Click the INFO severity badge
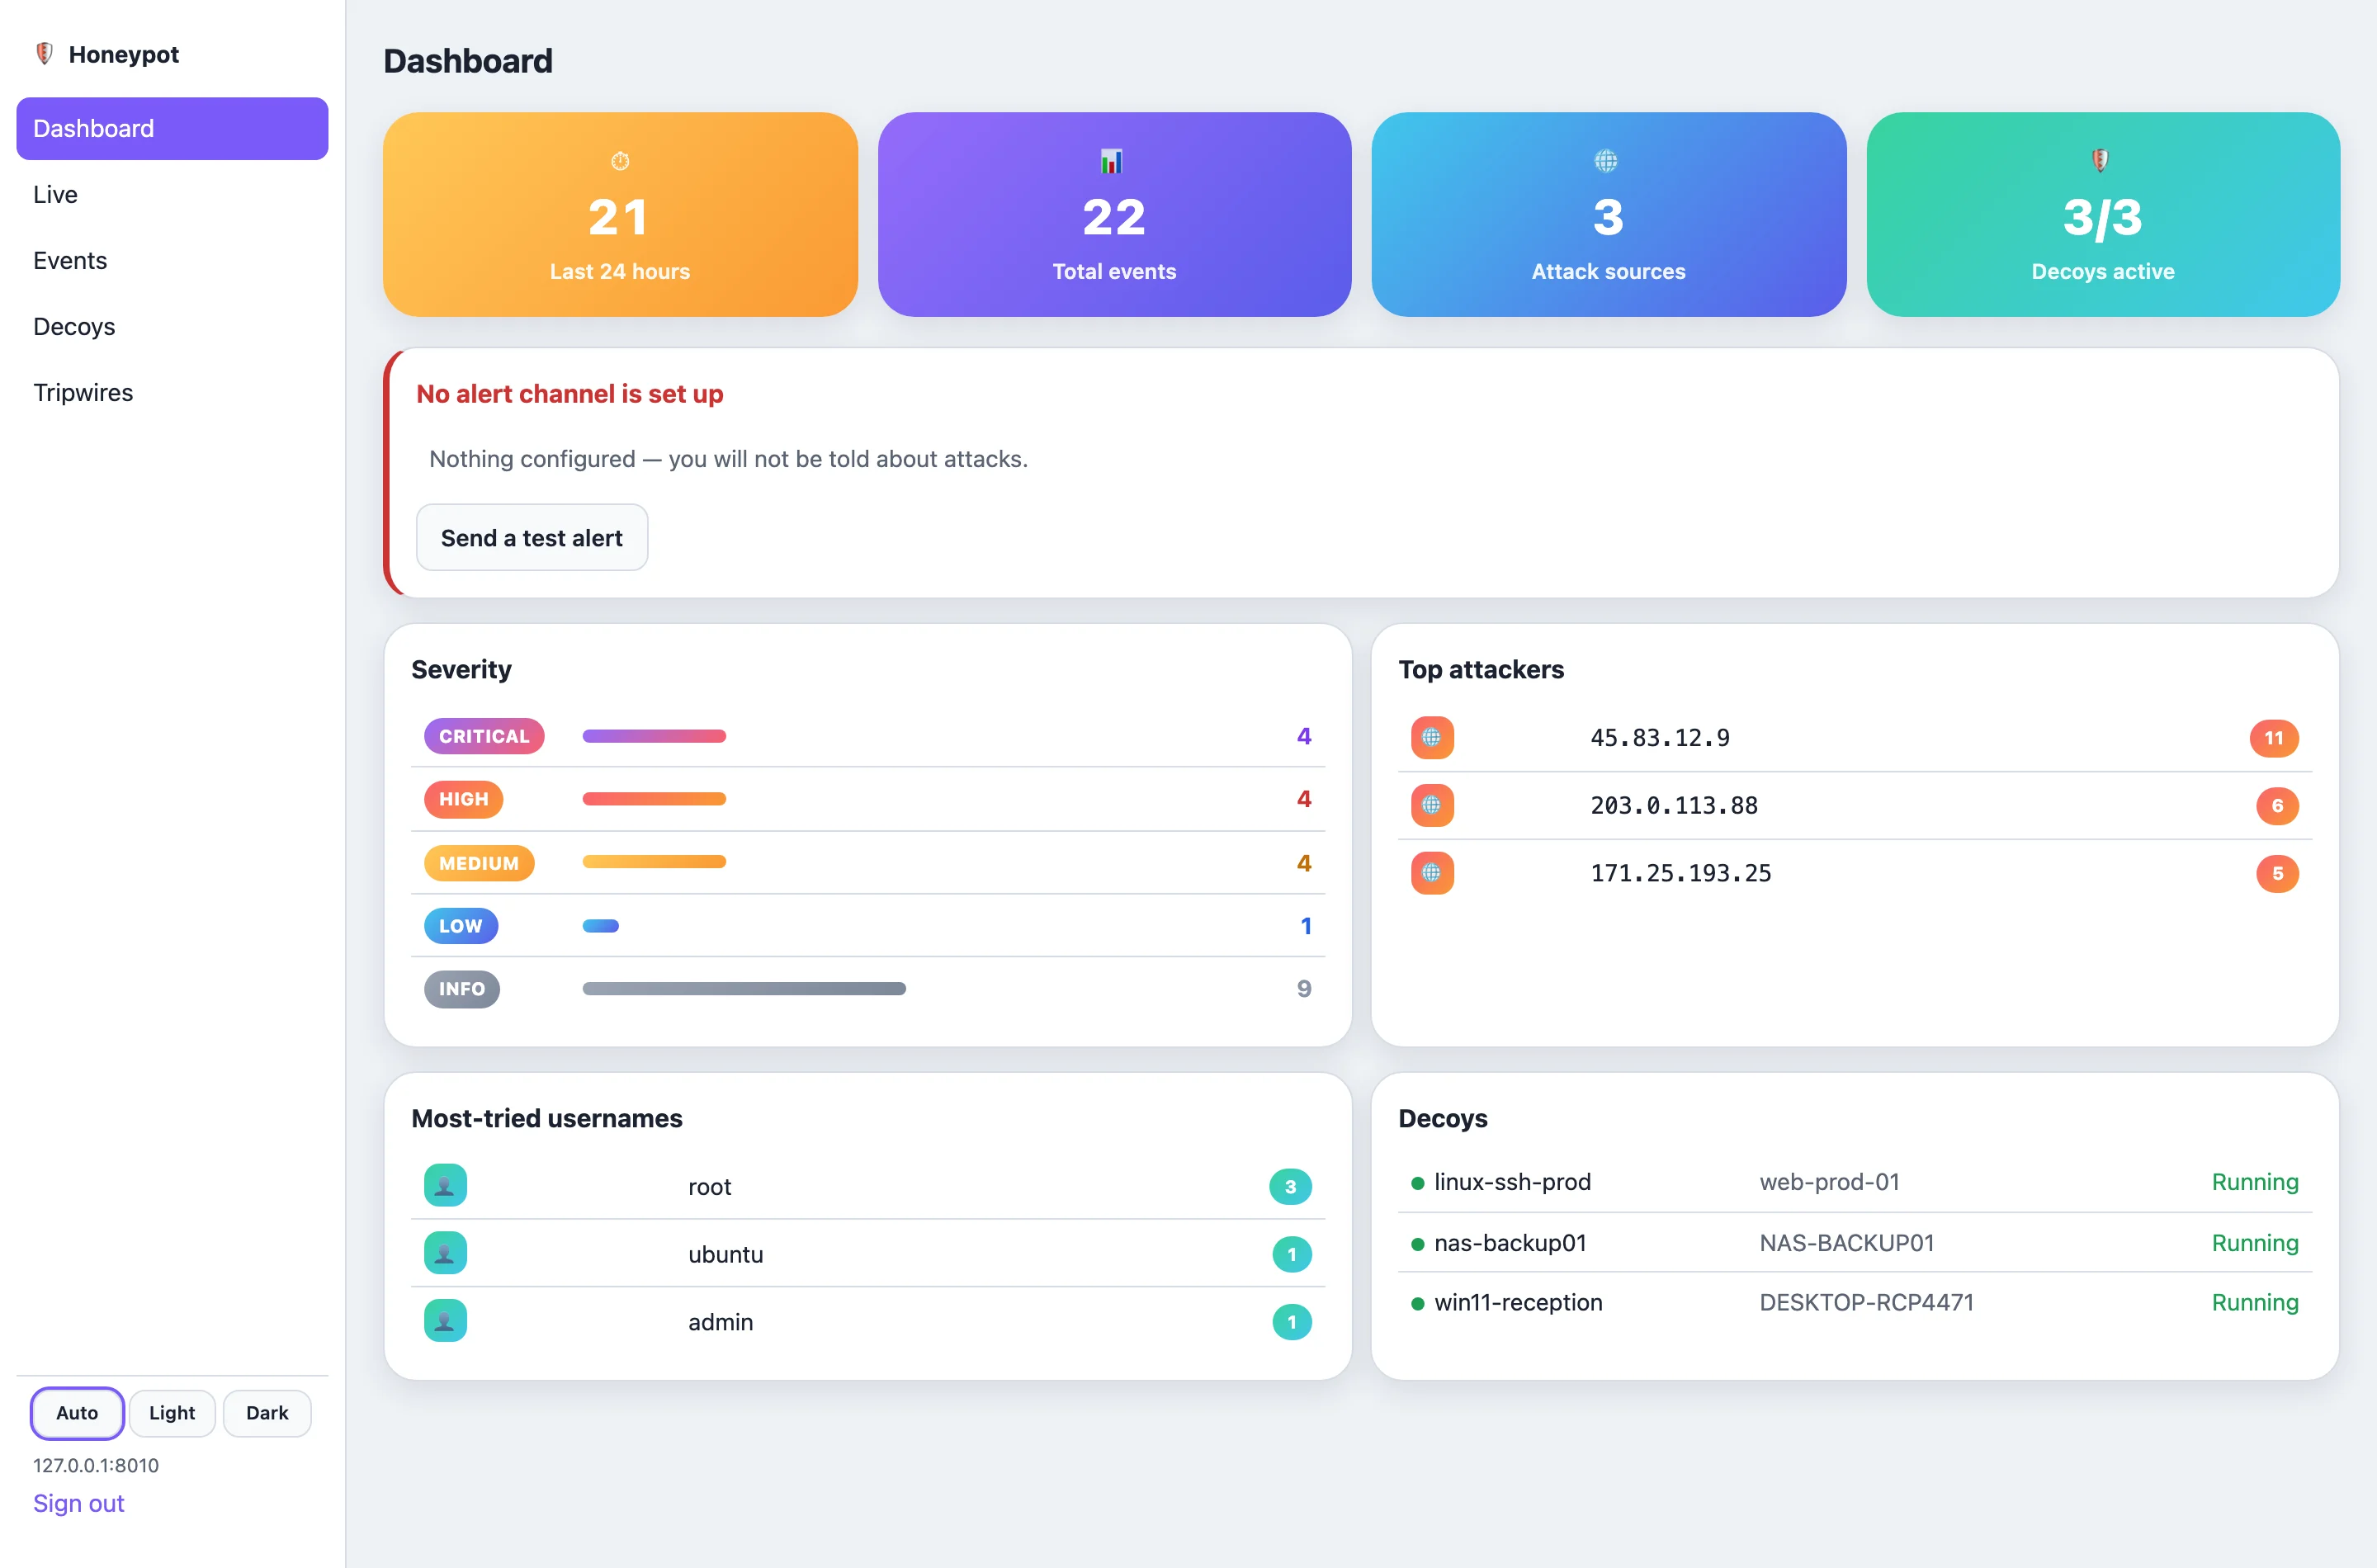This screenshot has width=2377, height=1568. click(x=462, y=989)
